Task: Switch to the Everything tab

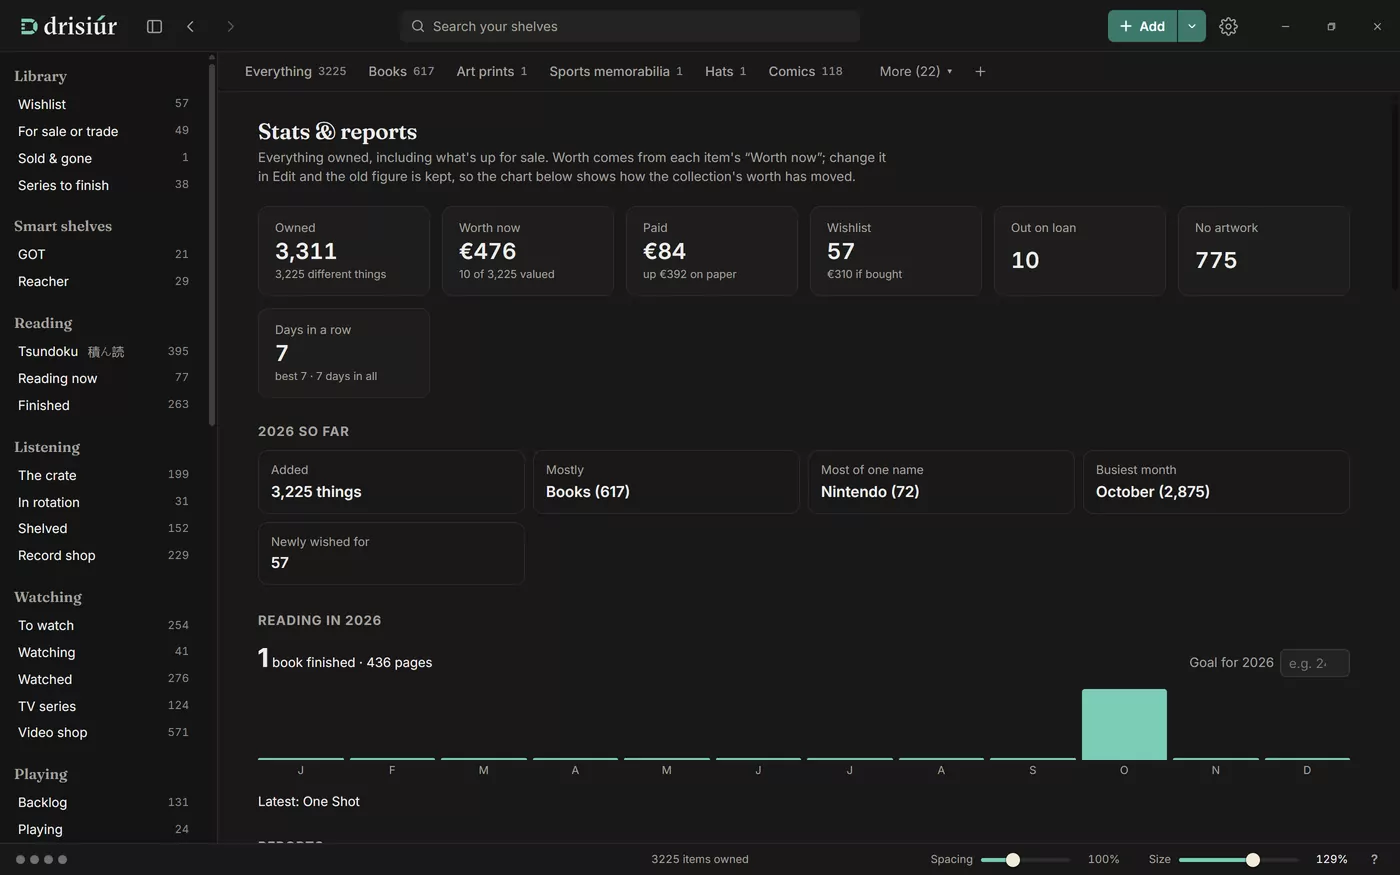Action: pos(295,71)
